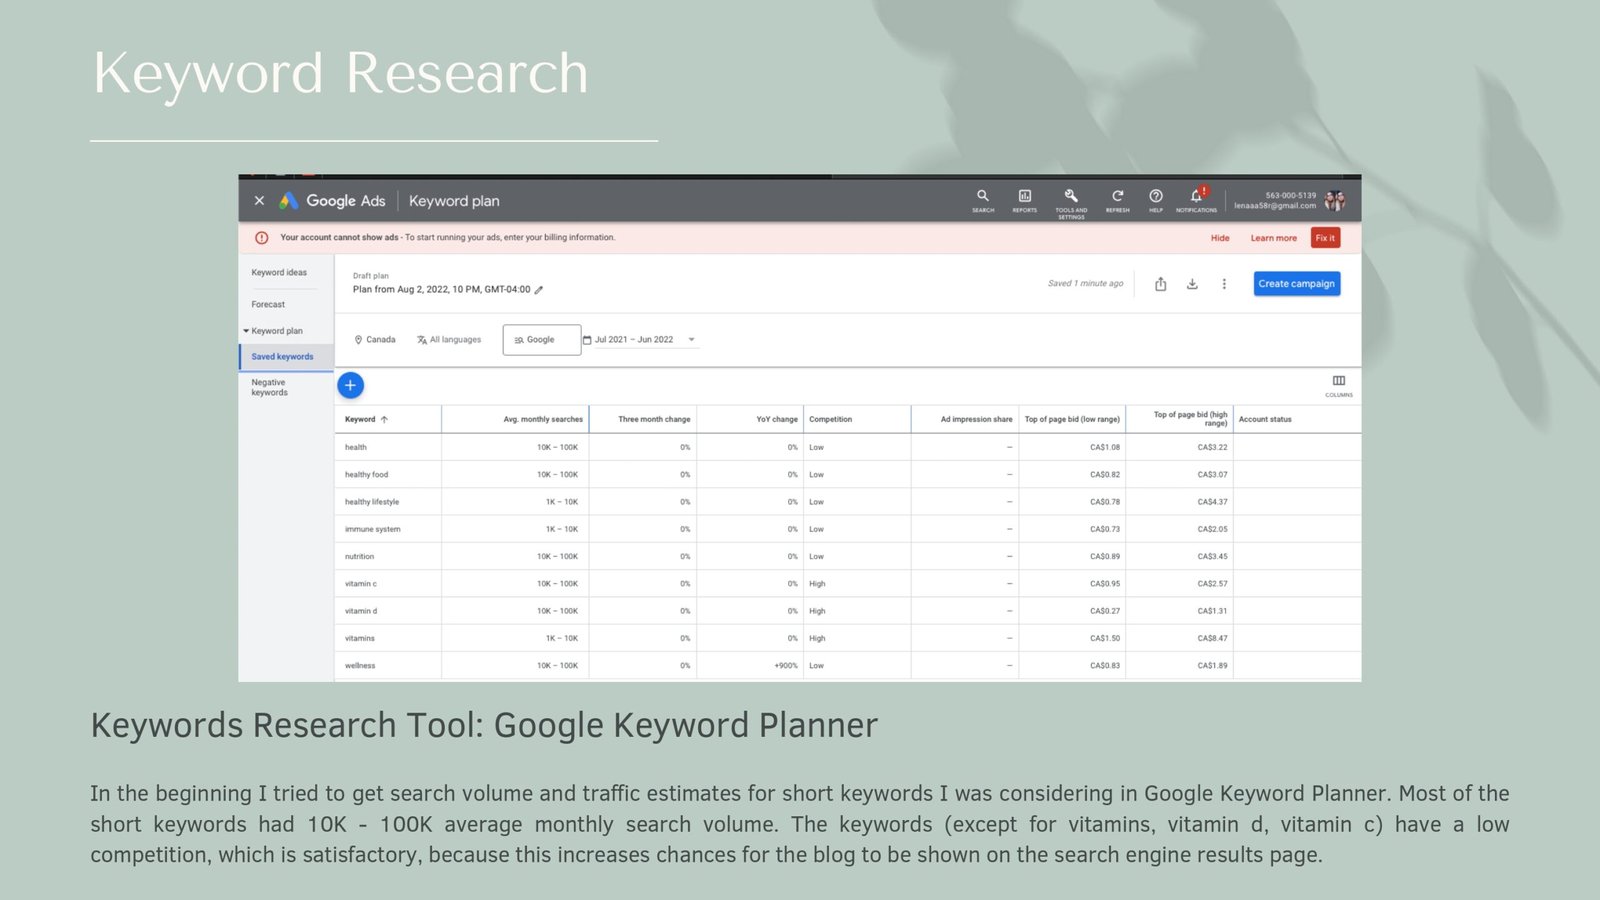1600x900 pixels.
Task: Click the download plan icon
Action: click(1192, 284)
